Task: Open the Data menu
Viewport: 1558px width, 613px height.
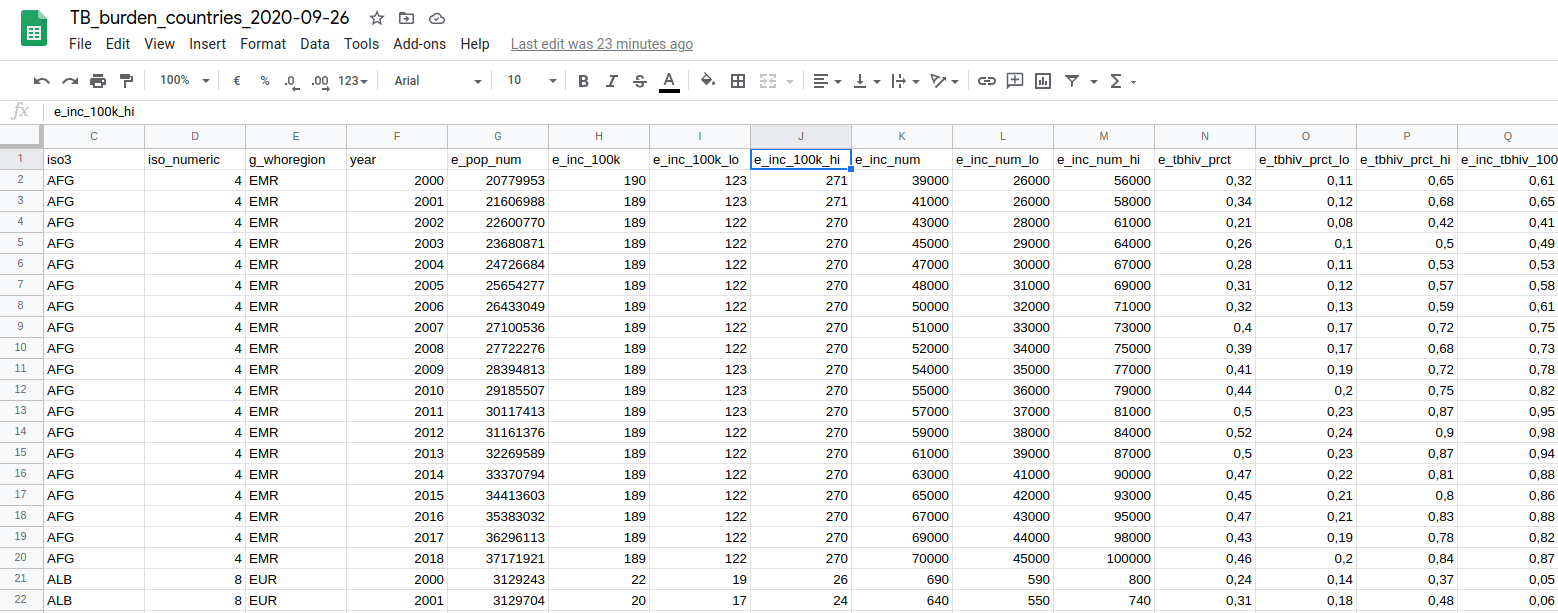Action: [315, 44]
